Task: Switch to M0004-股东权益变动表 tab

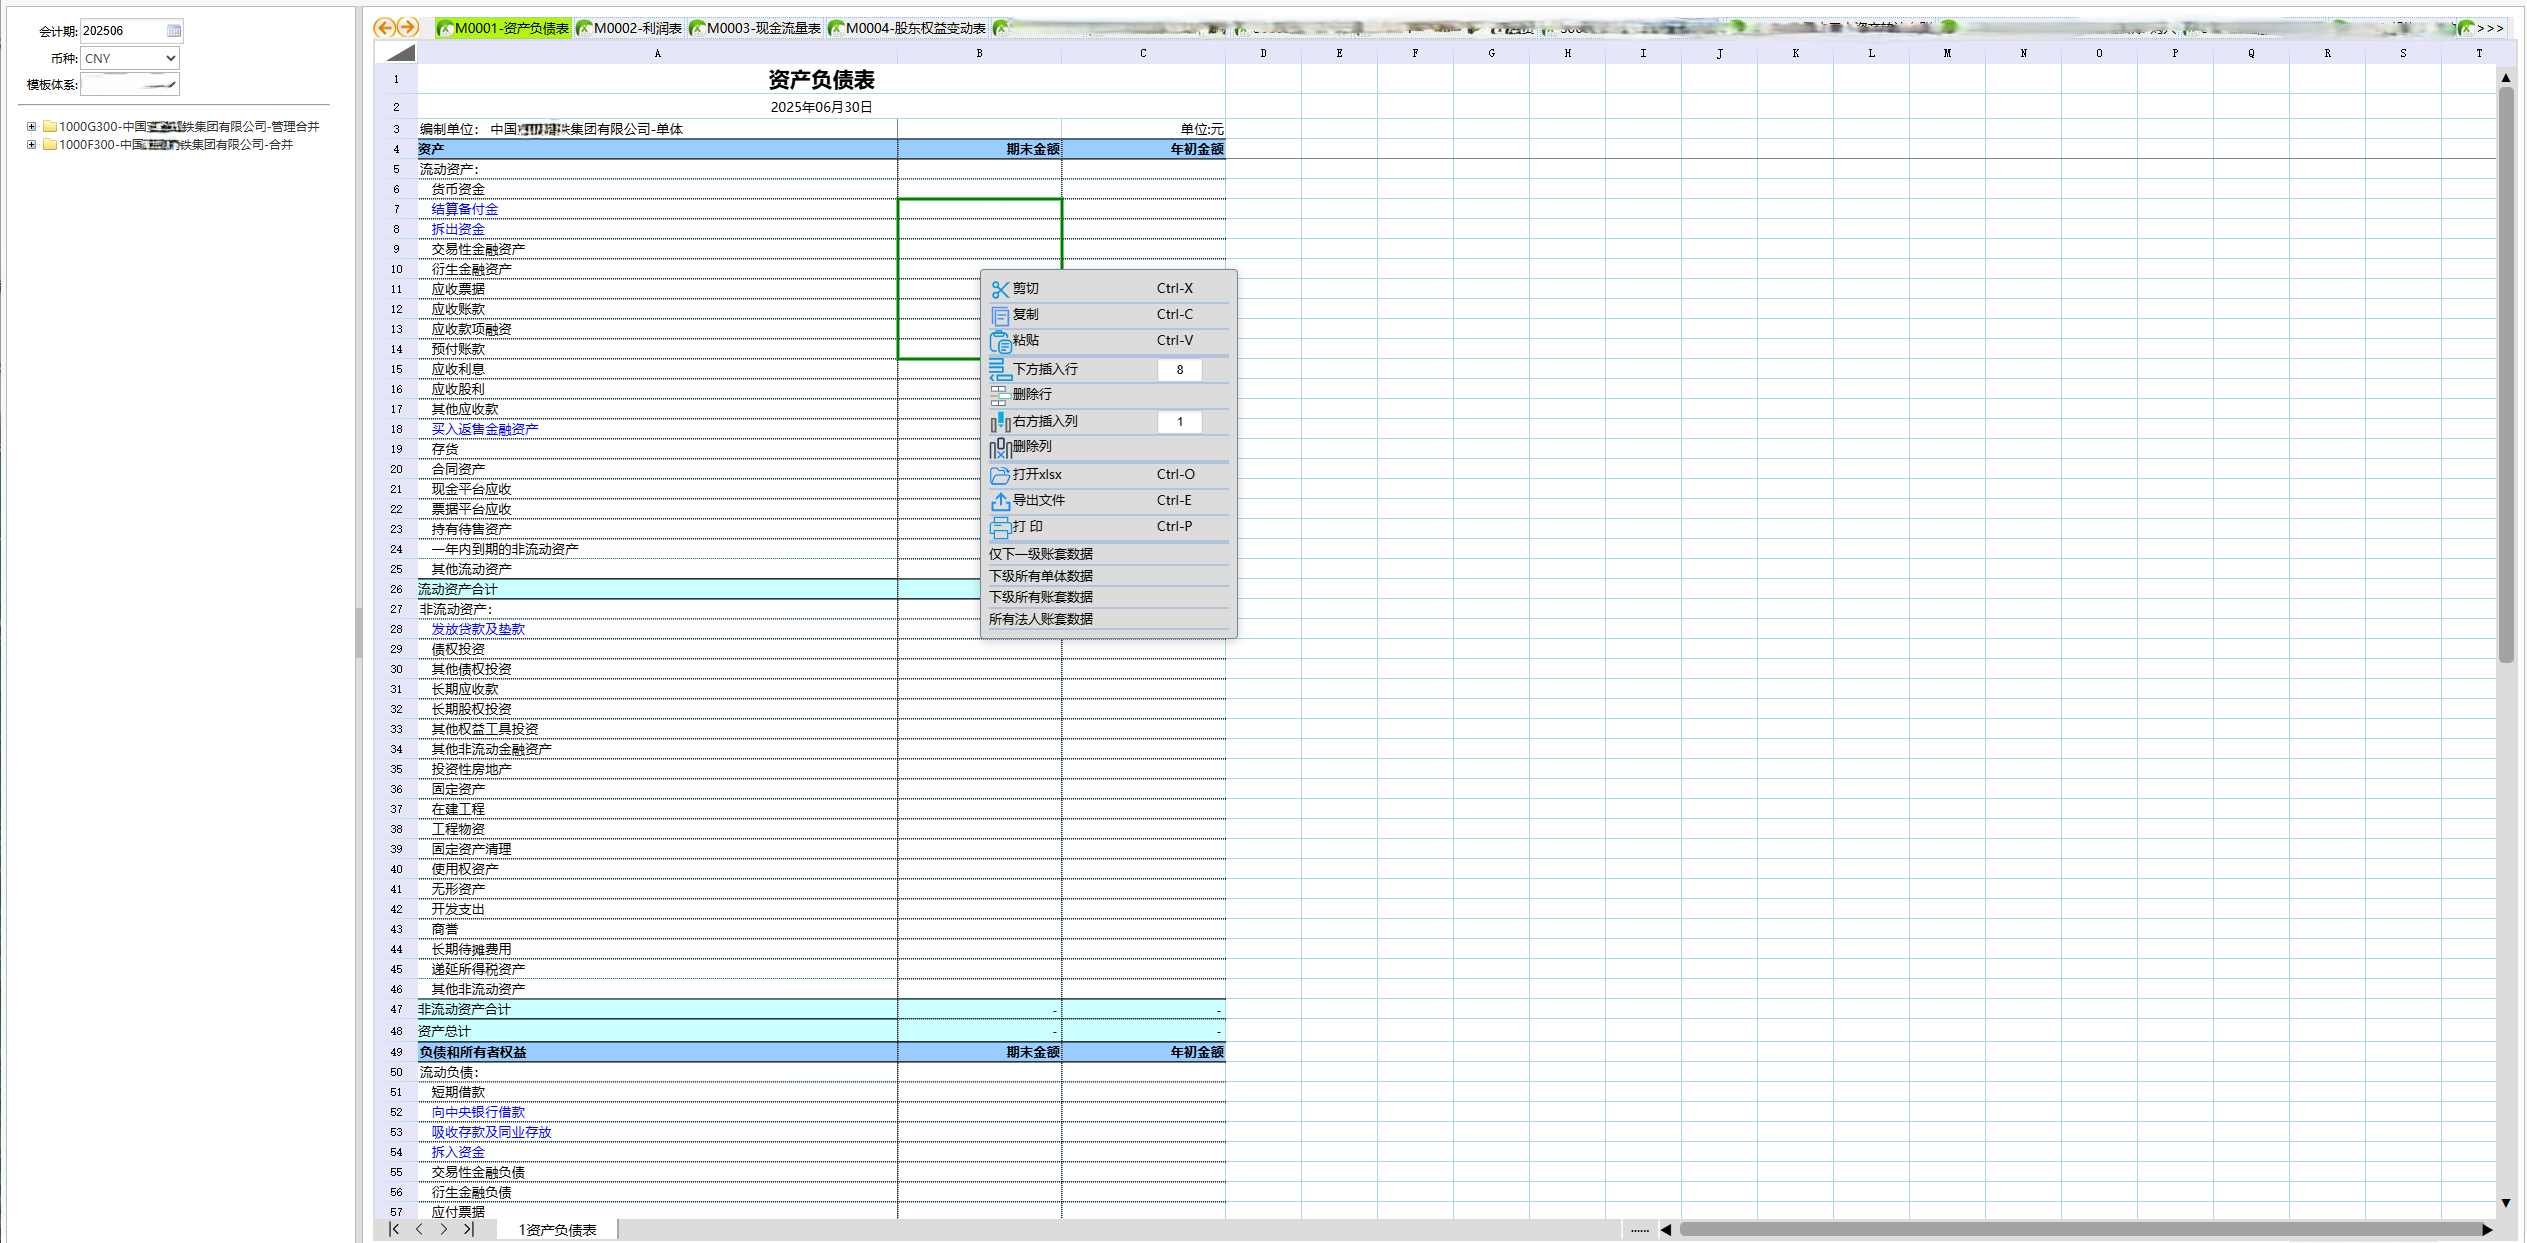Action: (908, 28)
